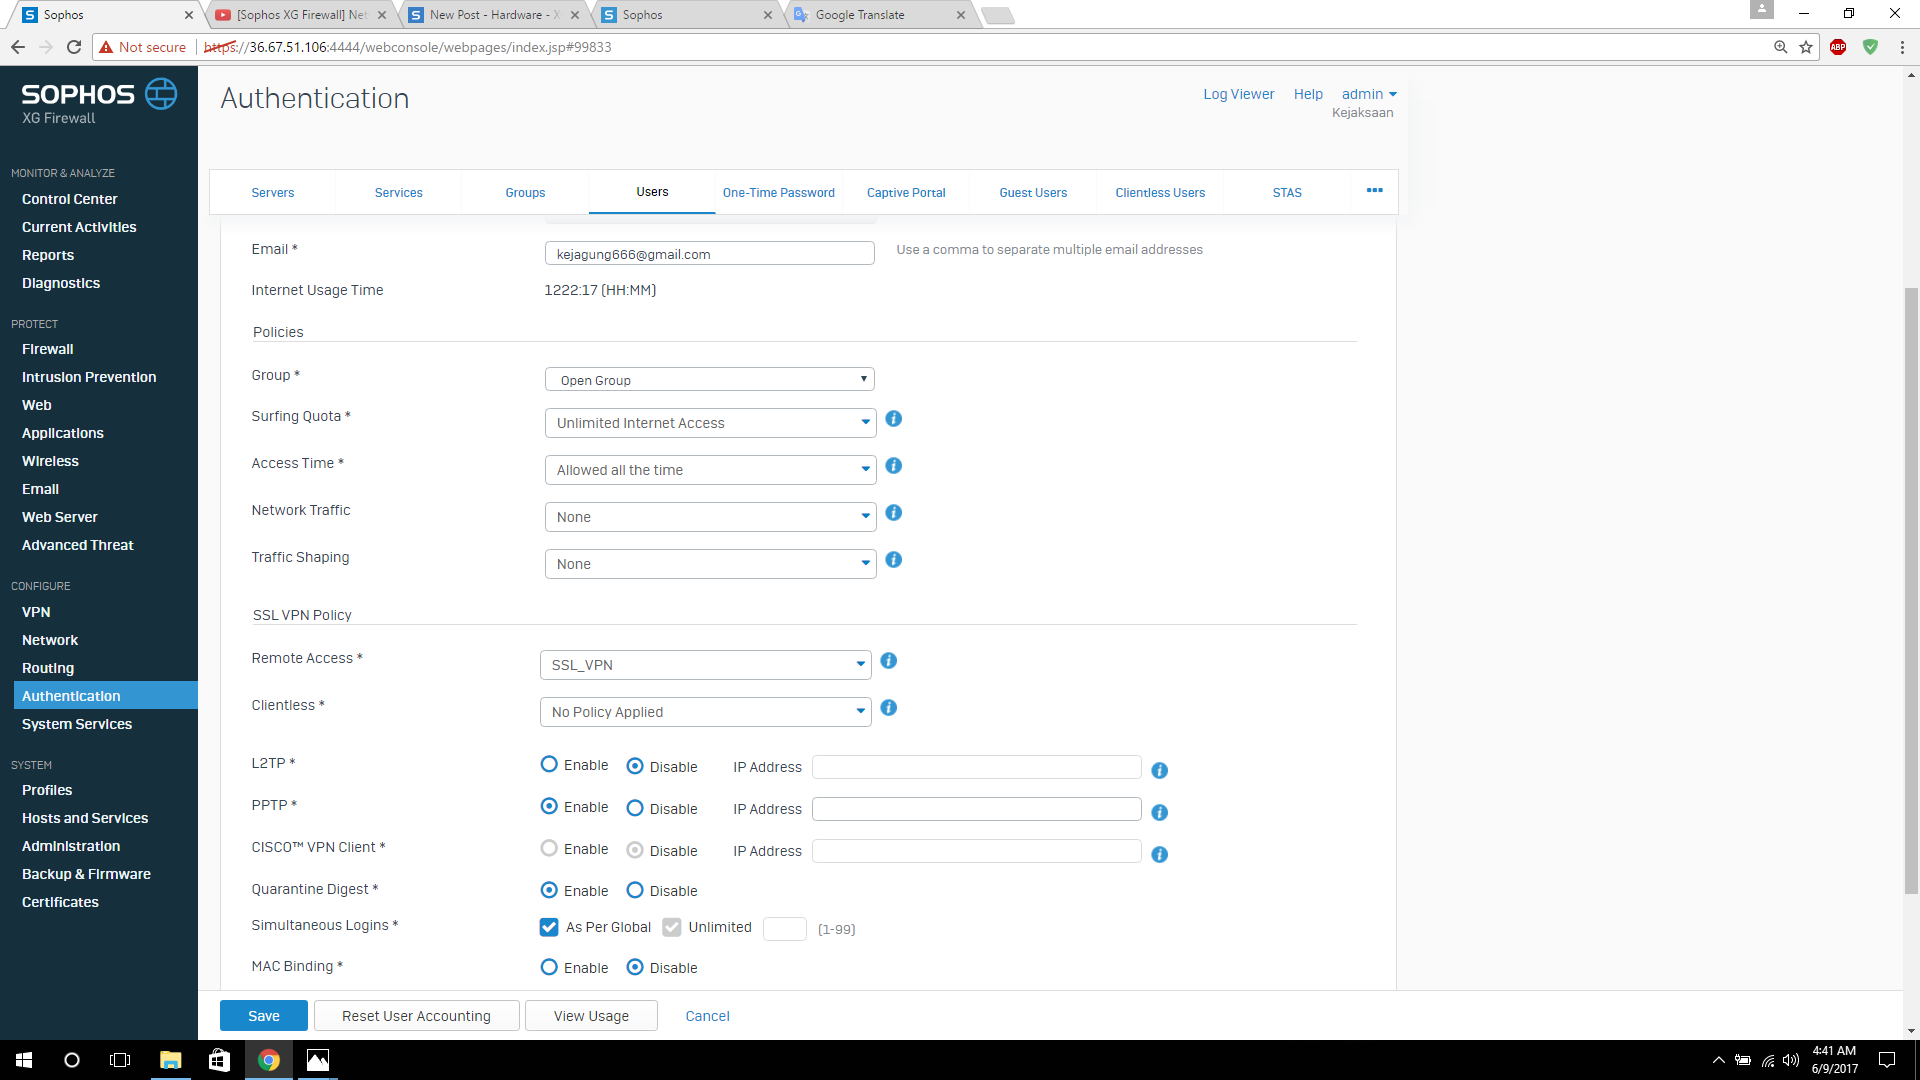The width and height of the screenshot is (1920, 1080).
Task: Select Disable for PPTP
Action: coord(635,809)
